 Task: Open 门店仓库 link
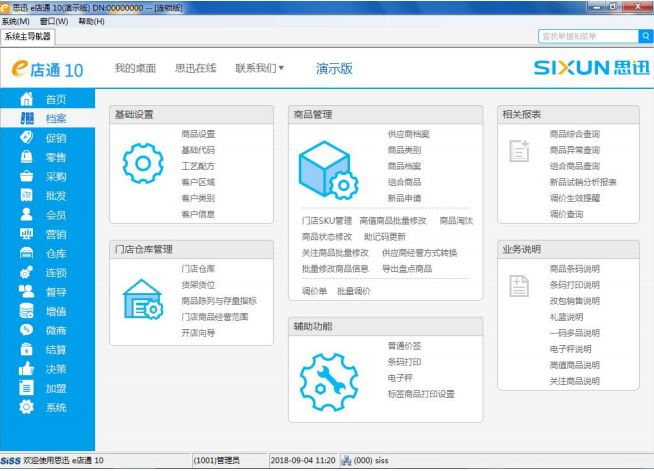(x=198, y=269)
